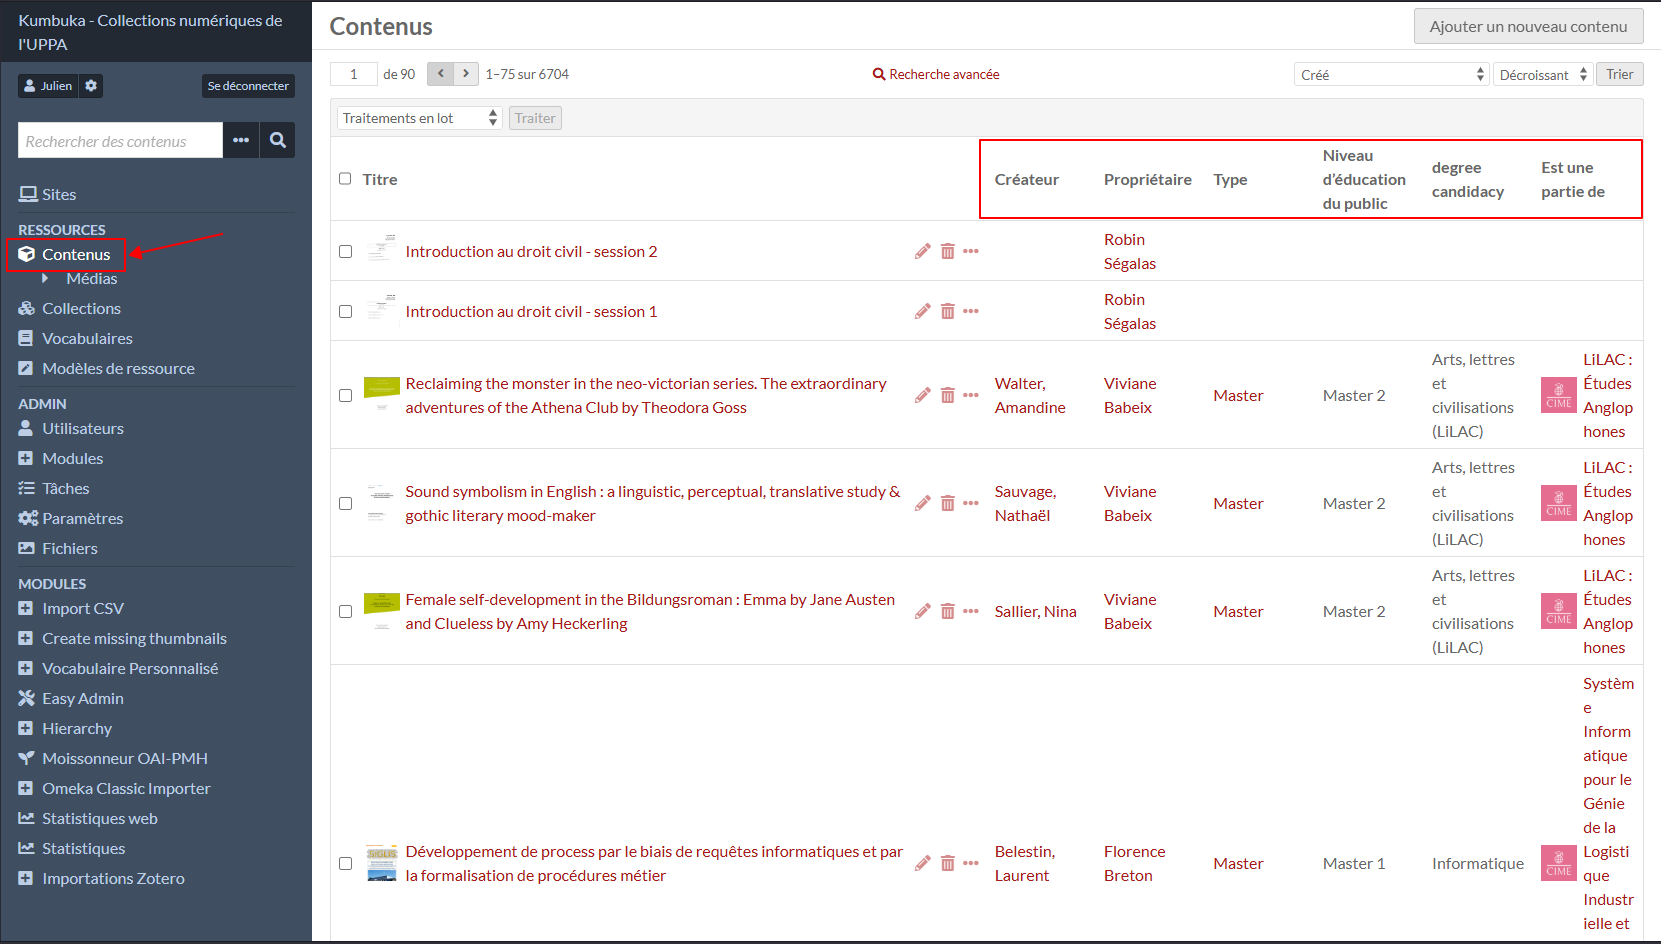The image size is (1661, 944).
Task: Click the 'Recherche avancée' link
Action: (x=936, y=75)
